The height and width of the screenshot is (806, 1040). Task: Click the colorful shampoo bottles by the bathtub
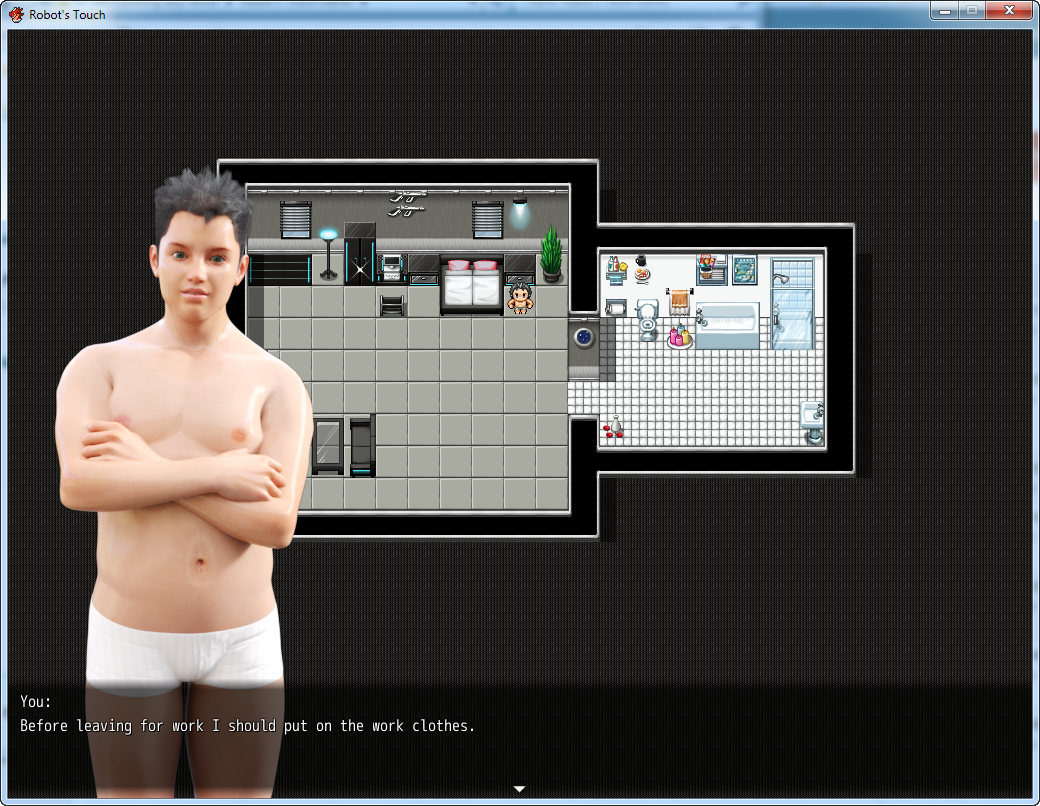pyautogui.click(x=679, y=336)
